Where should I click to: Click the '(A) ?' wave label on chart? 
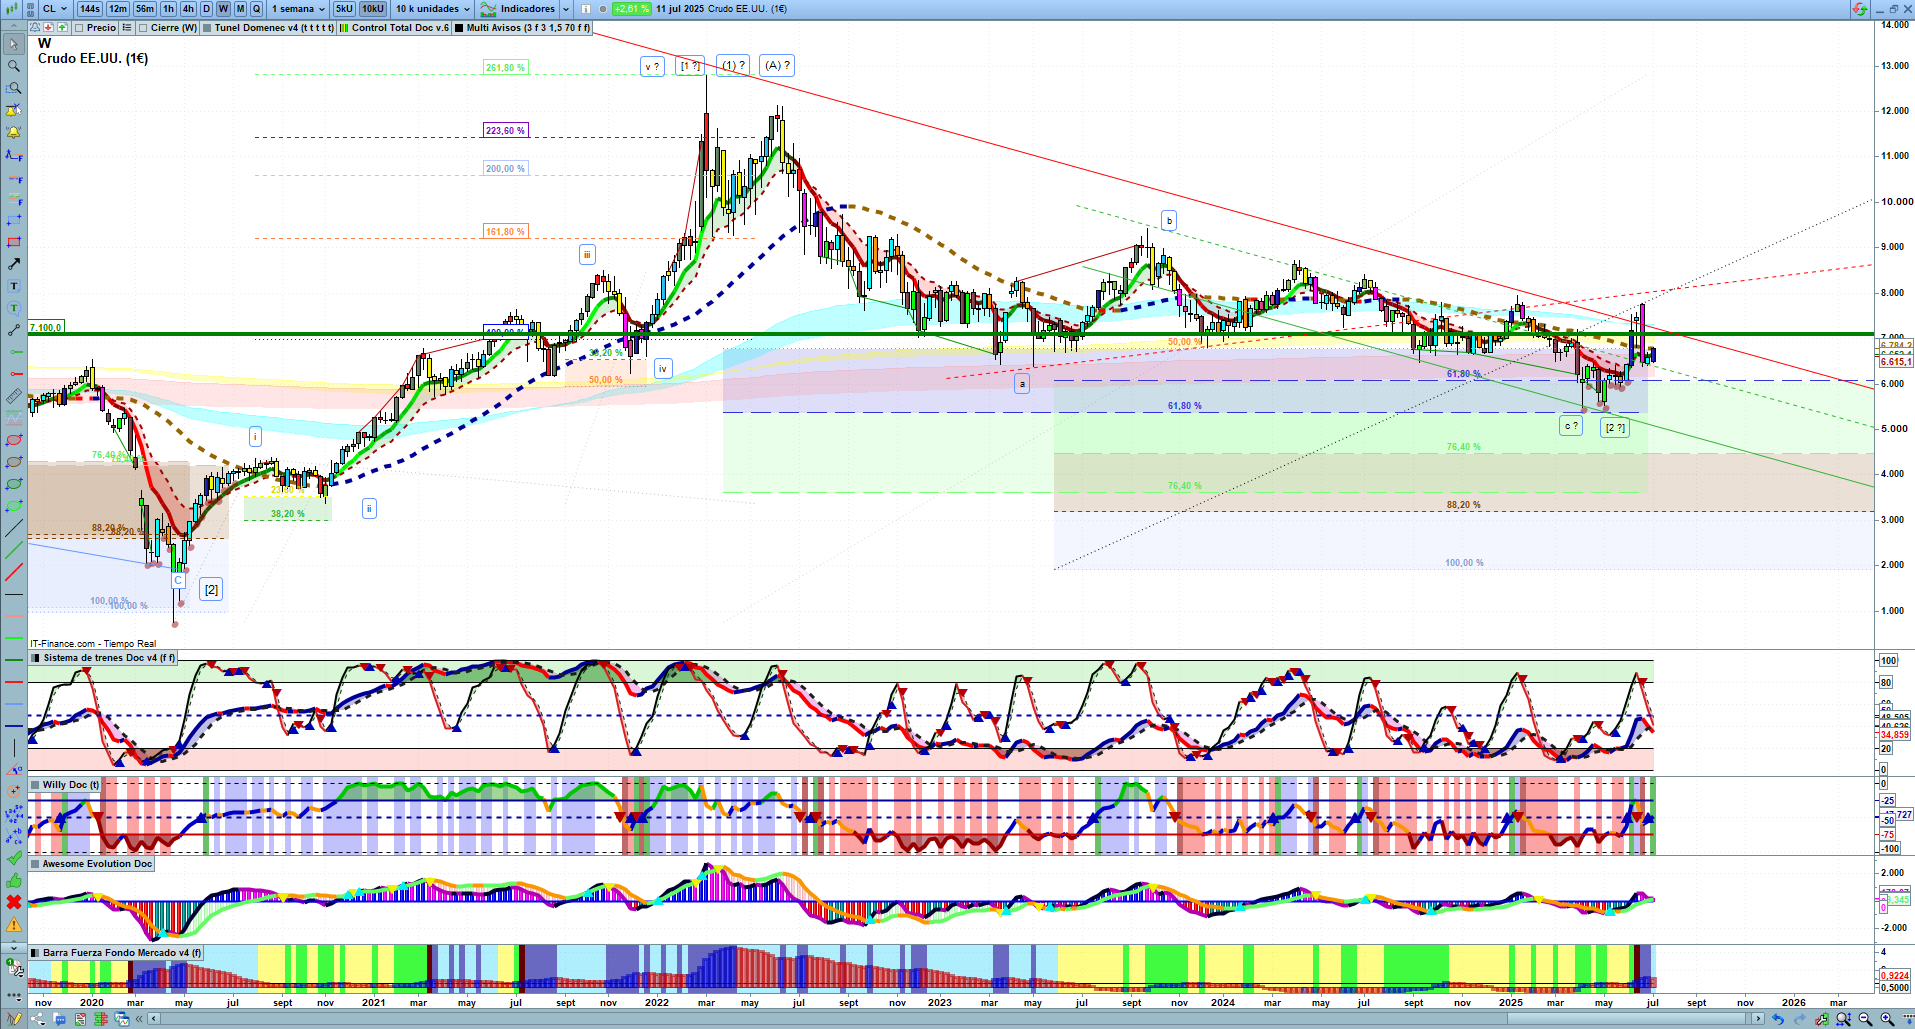[x=777, y=66]
